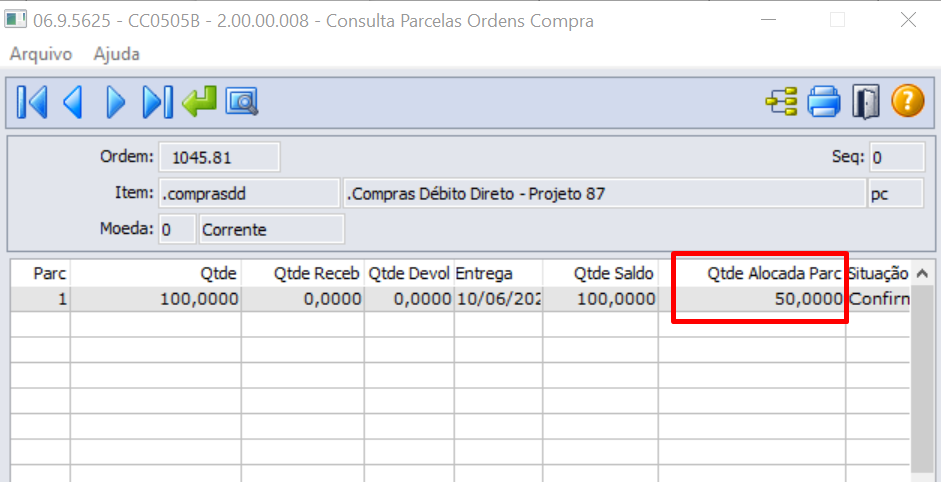The image size is (941, 482).
Task: Click the unit field pc
Action: [x=895, y=194]
